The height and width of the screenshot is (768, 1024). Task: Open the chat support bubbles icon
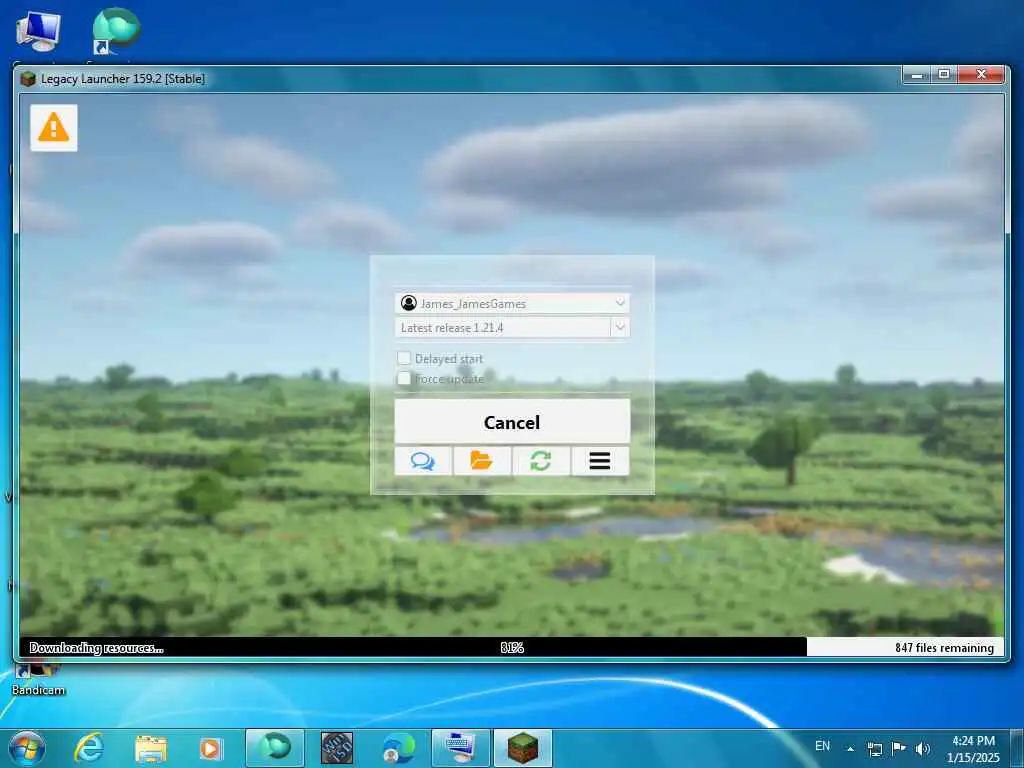[423, 461]
